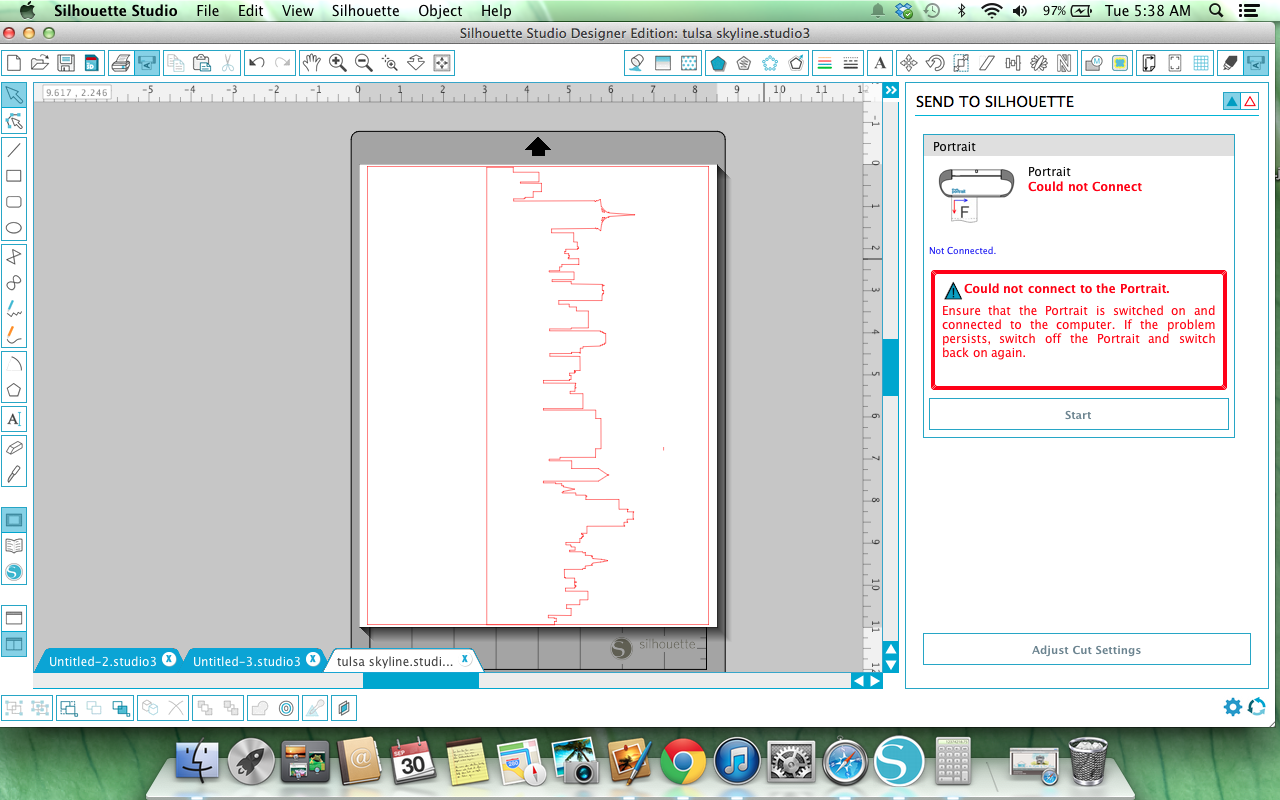
Task: Open the Cut Settings blade icon
Action: click(1230, 63)
